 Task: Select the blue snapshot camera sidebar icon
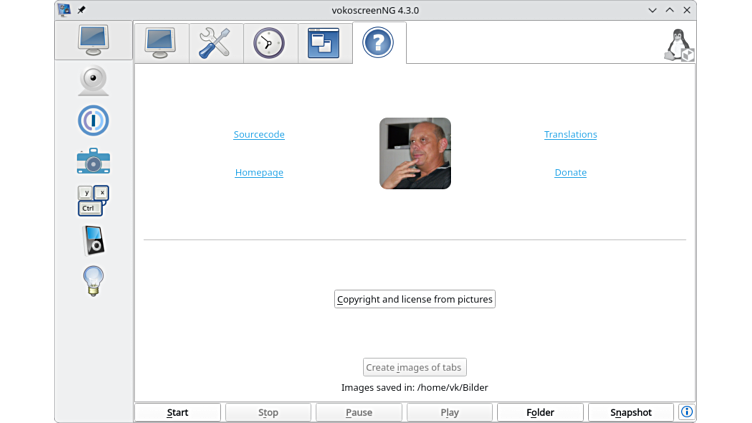point(93,161)
